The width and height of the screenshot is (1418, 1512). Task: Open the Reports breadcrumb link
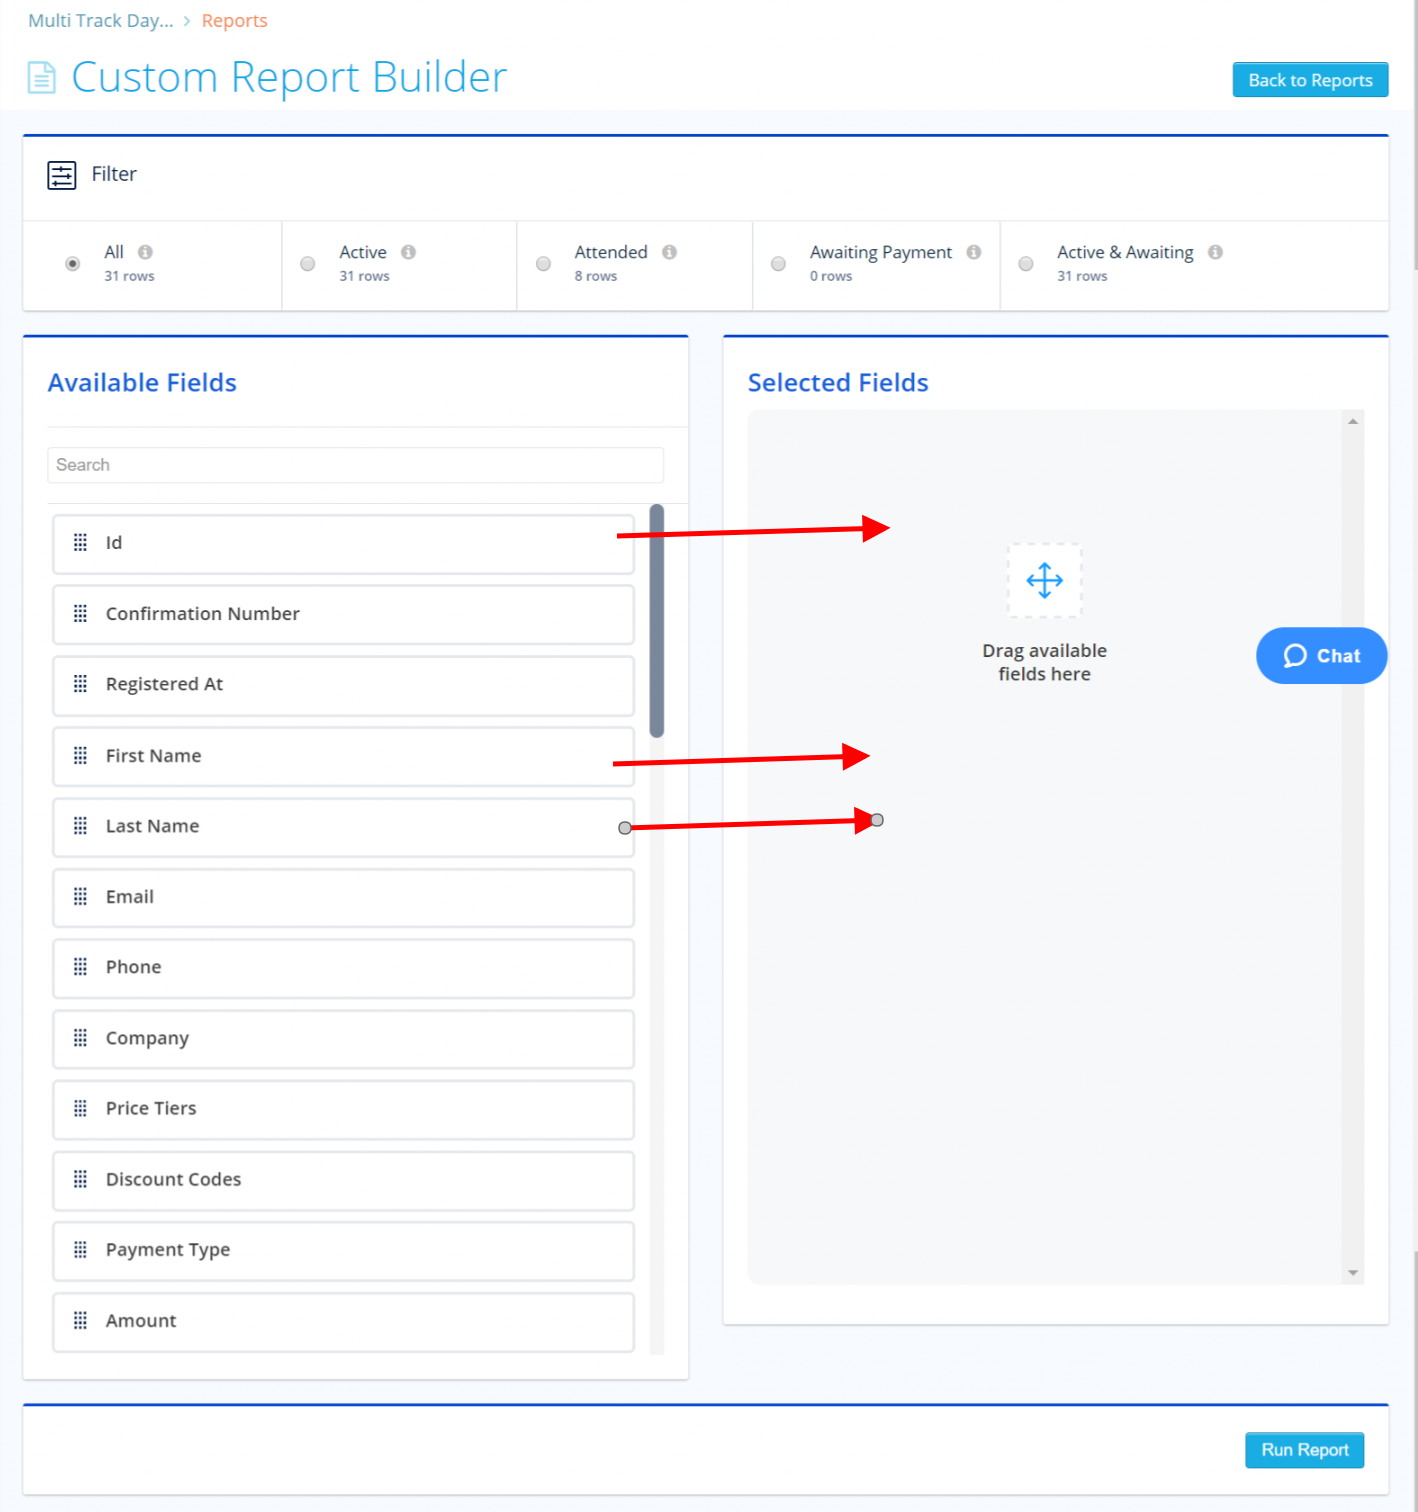click(235, 21)
